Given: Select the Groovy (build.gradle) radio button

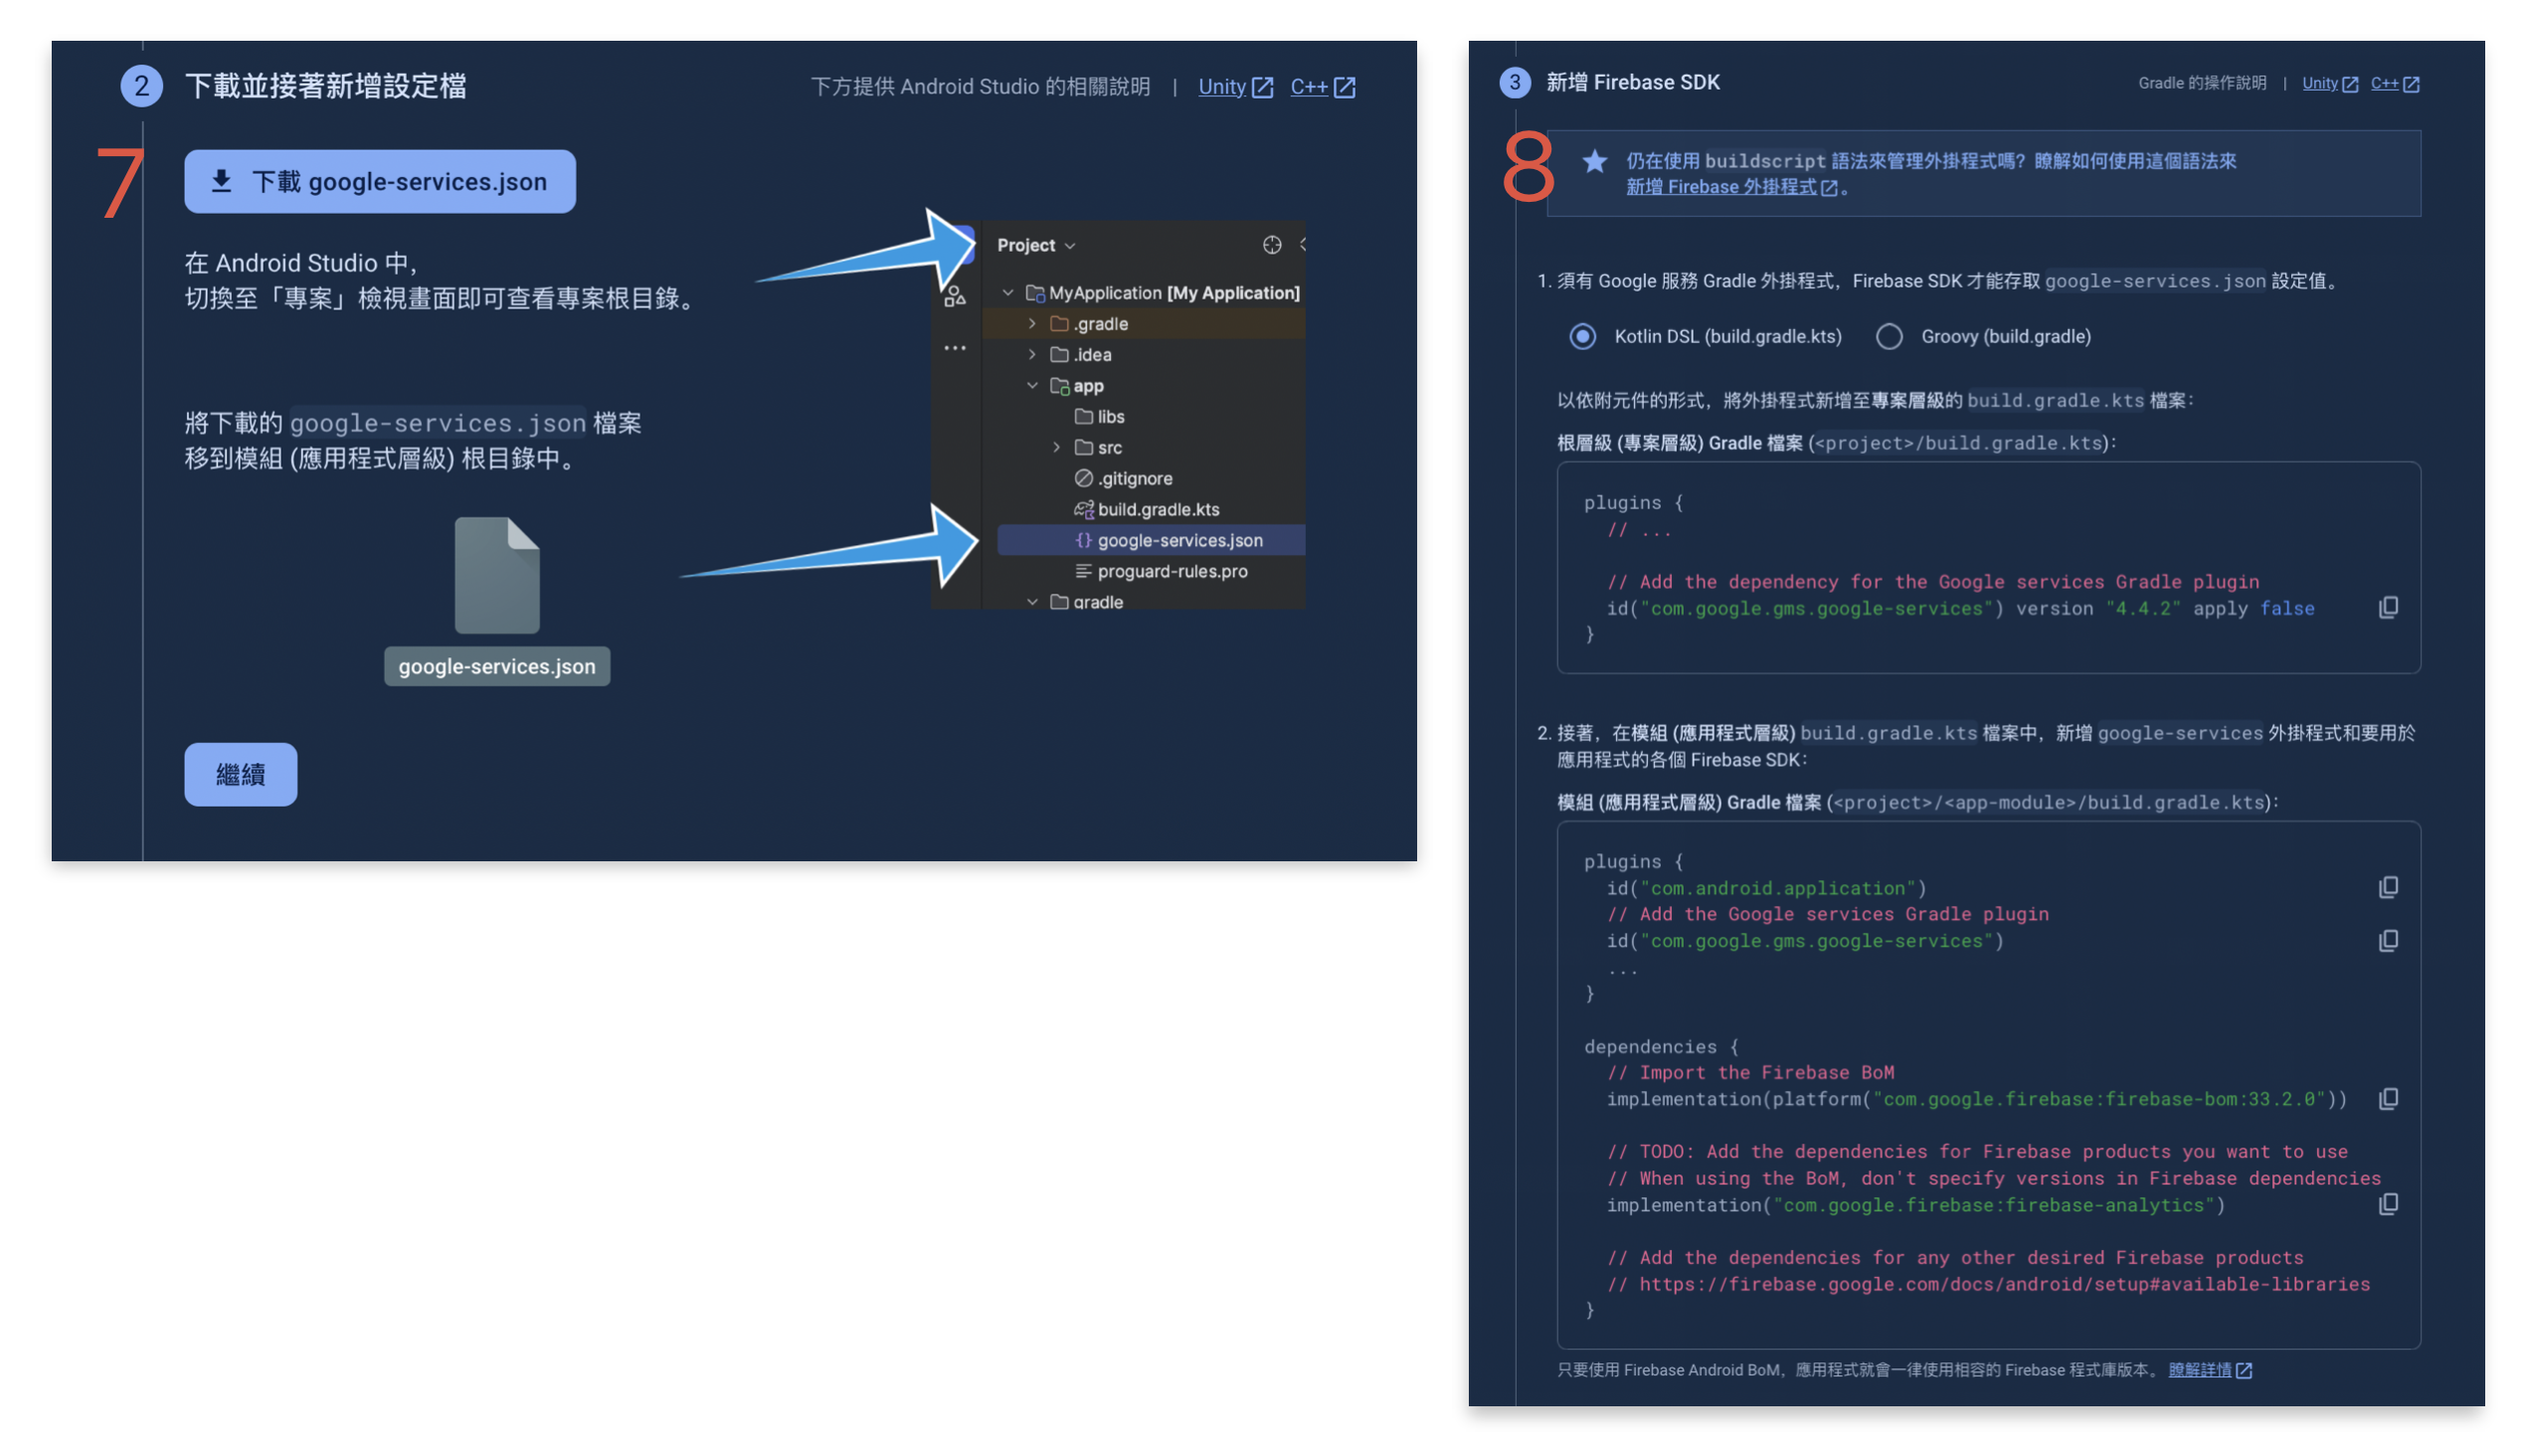Looking at the screenshot, I should click(1889, 337).
